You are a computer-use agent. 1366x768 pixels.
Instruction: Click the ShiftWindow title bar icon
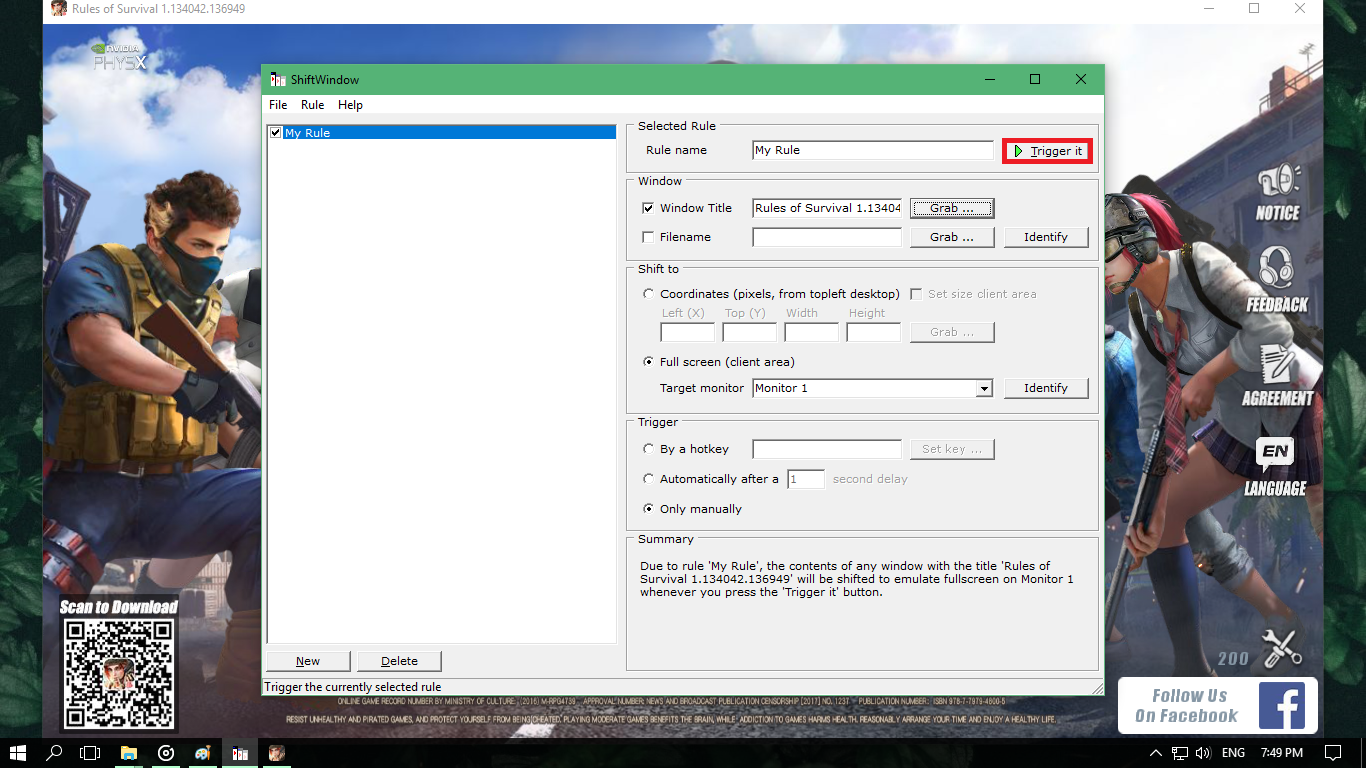pos(278,80)
